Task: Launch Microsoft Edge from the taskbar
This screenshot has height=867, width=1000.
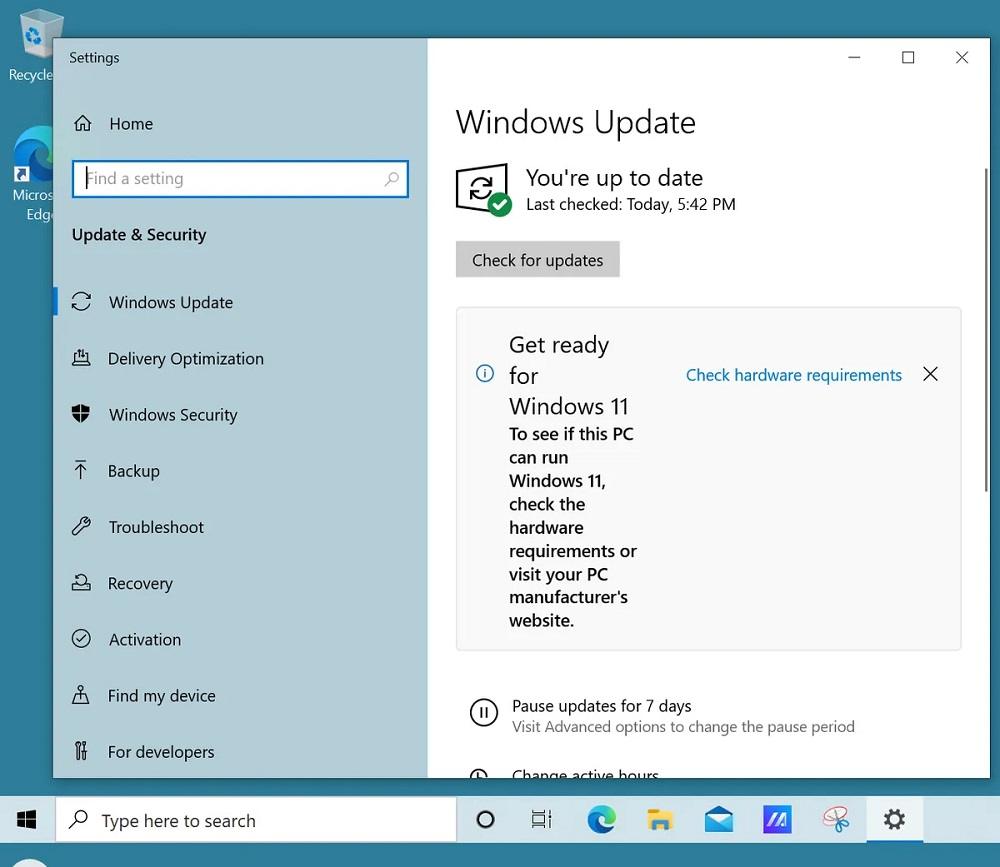Action: (601, 820)
